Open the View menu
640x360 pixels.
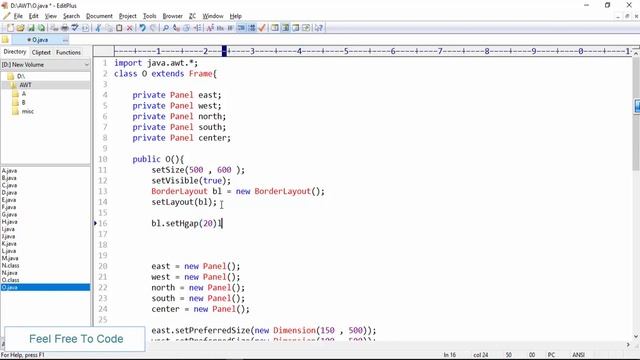(x=51, y=16)
